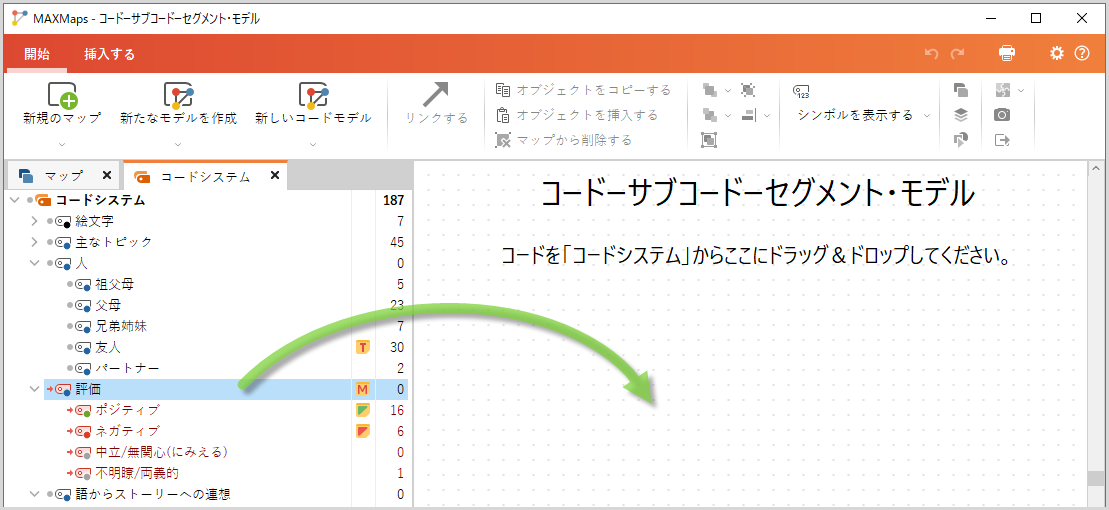The width and height of the screenshot is (1109, 510).
Task: Click the puzzle-piece sync icon
Action: tap(1003, 90)
